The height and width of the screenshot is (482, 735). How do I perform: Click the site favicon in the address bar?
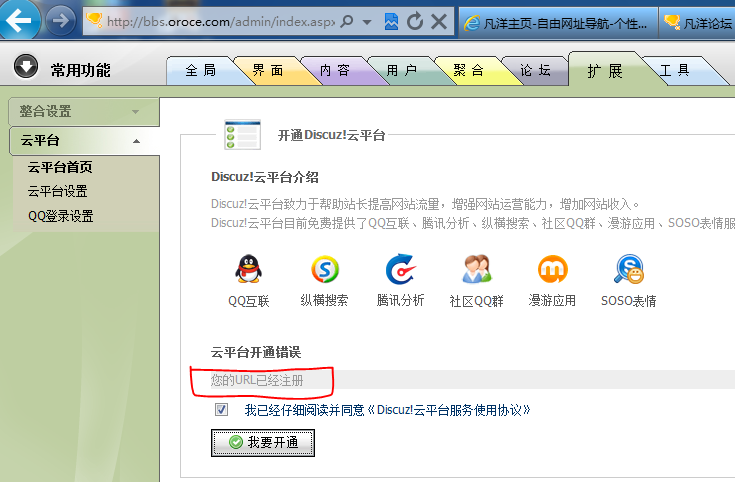94,20
